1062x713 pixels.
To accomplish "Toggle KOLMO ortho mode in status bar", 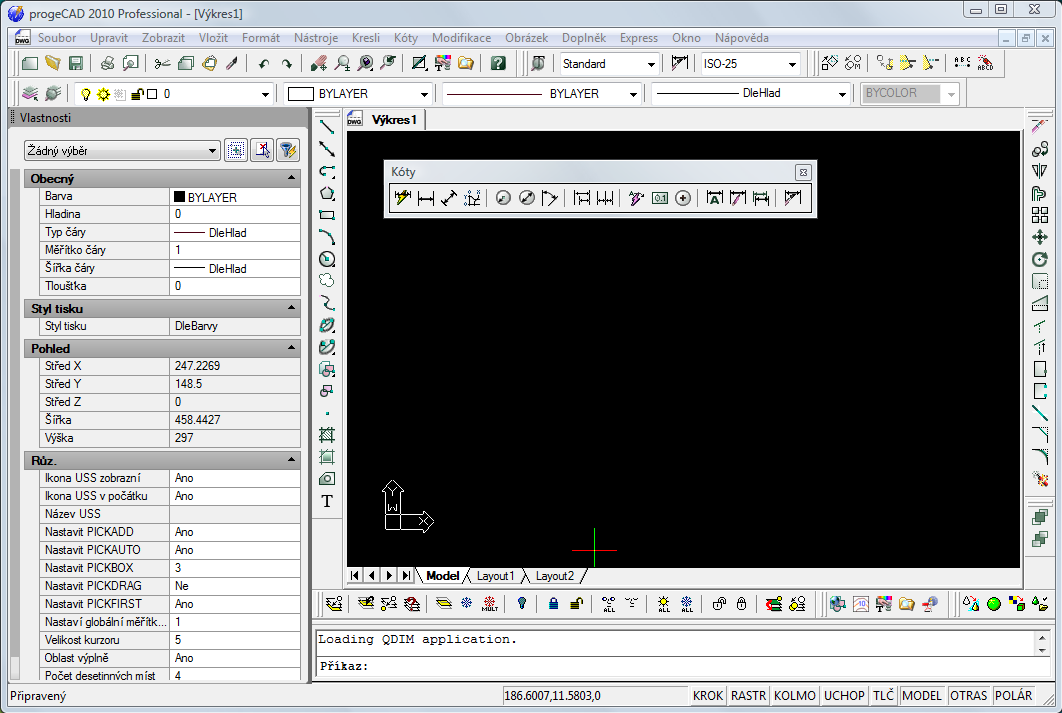I will pyautogui.click(x=794, y=695).
